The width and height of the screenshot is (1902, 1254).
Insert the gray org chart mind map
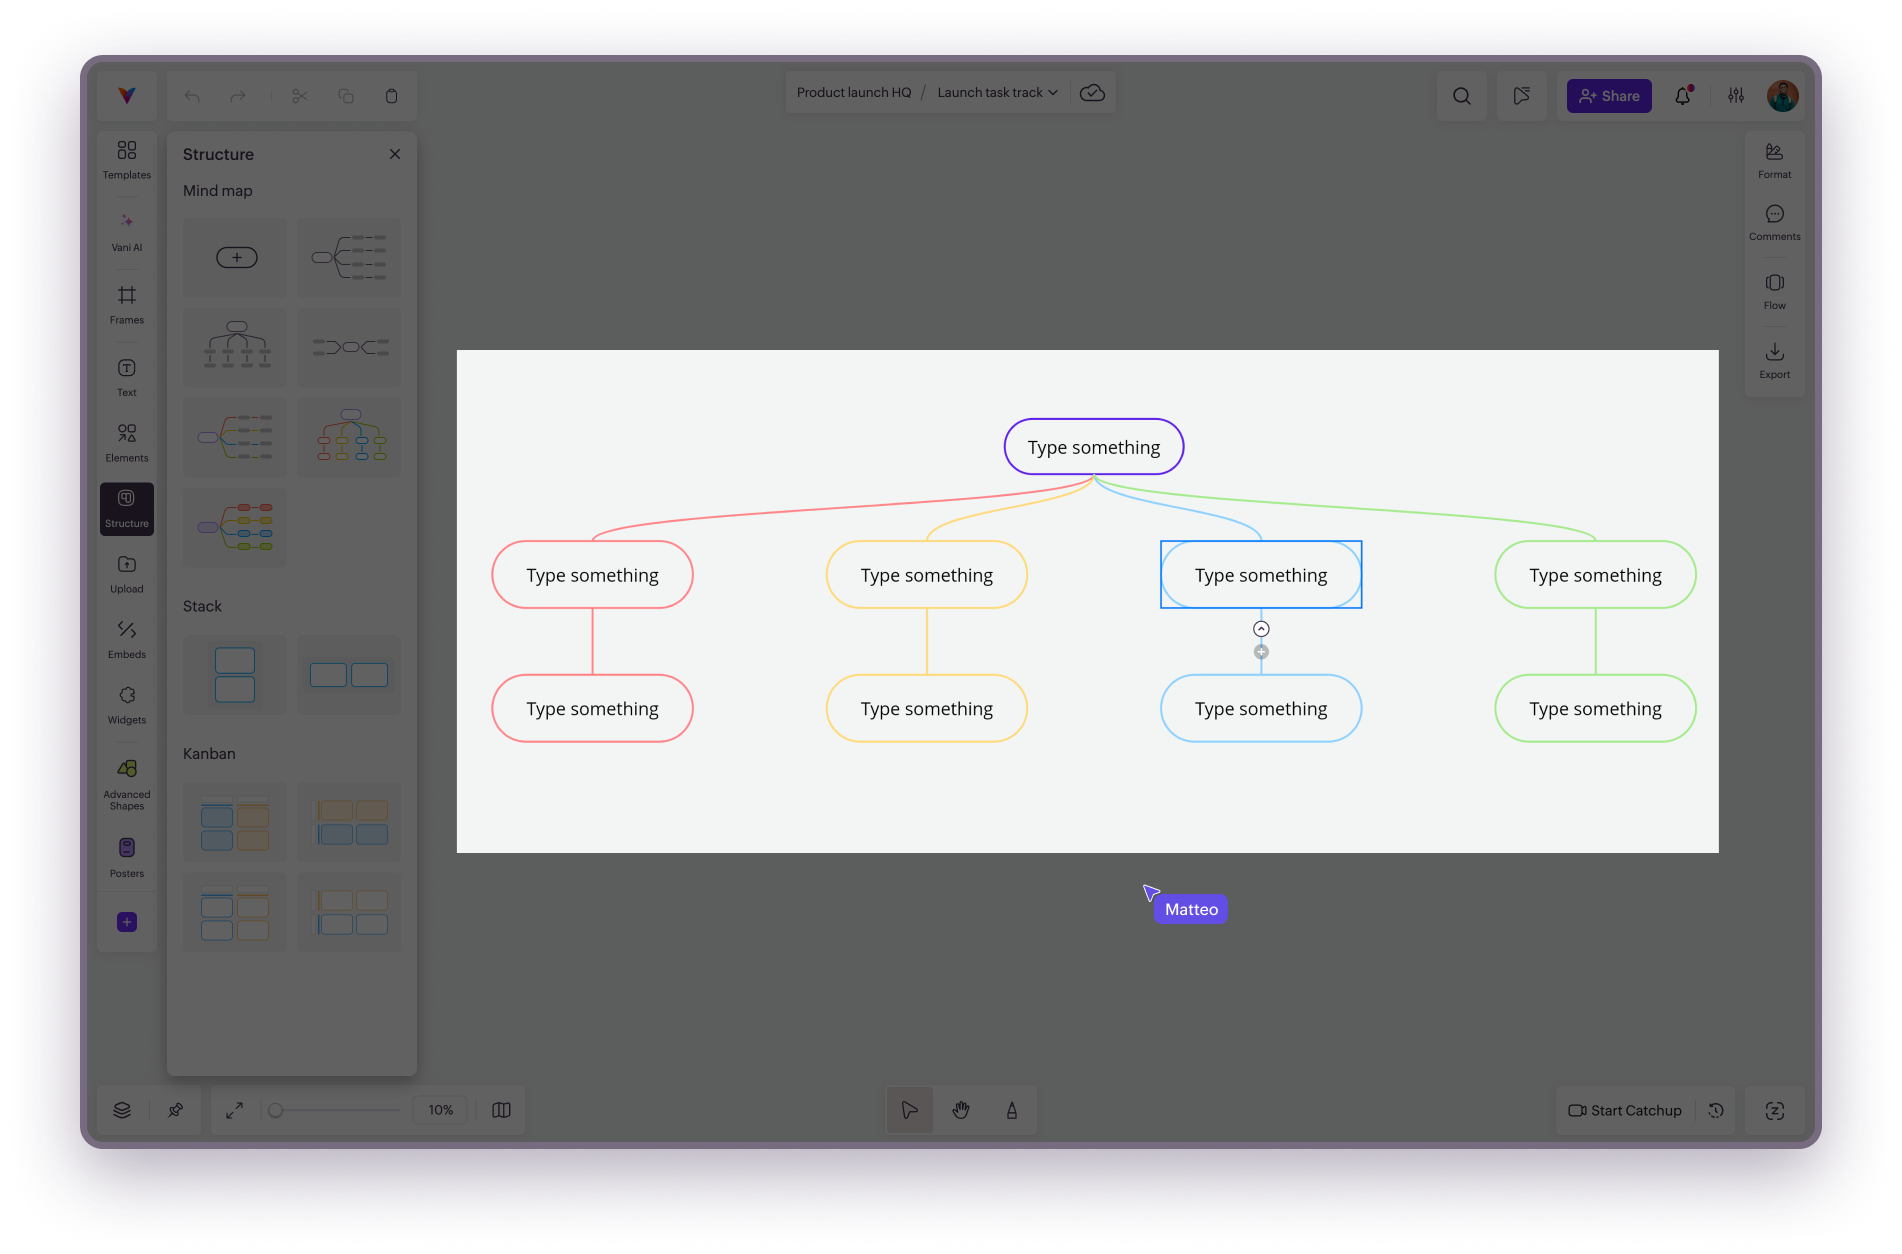click(x=235, y=348)
